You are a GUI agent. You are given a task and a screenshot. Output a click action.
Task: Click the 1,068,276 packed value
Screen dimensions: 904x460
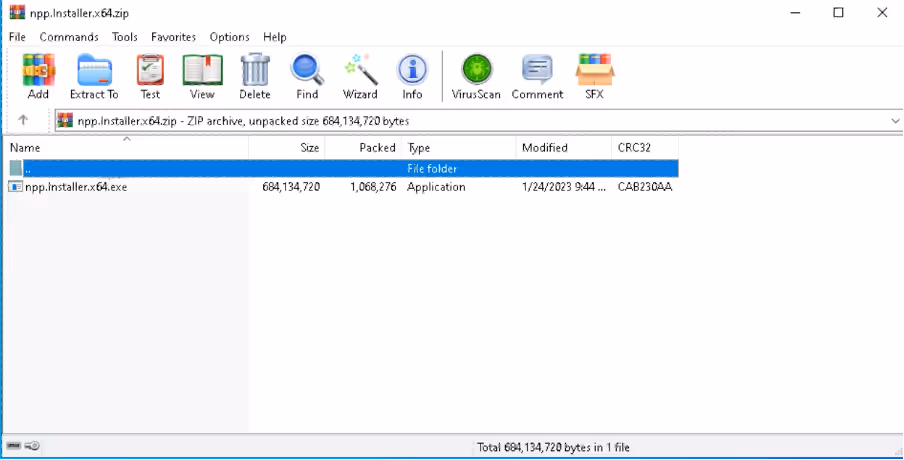(373, 187)
